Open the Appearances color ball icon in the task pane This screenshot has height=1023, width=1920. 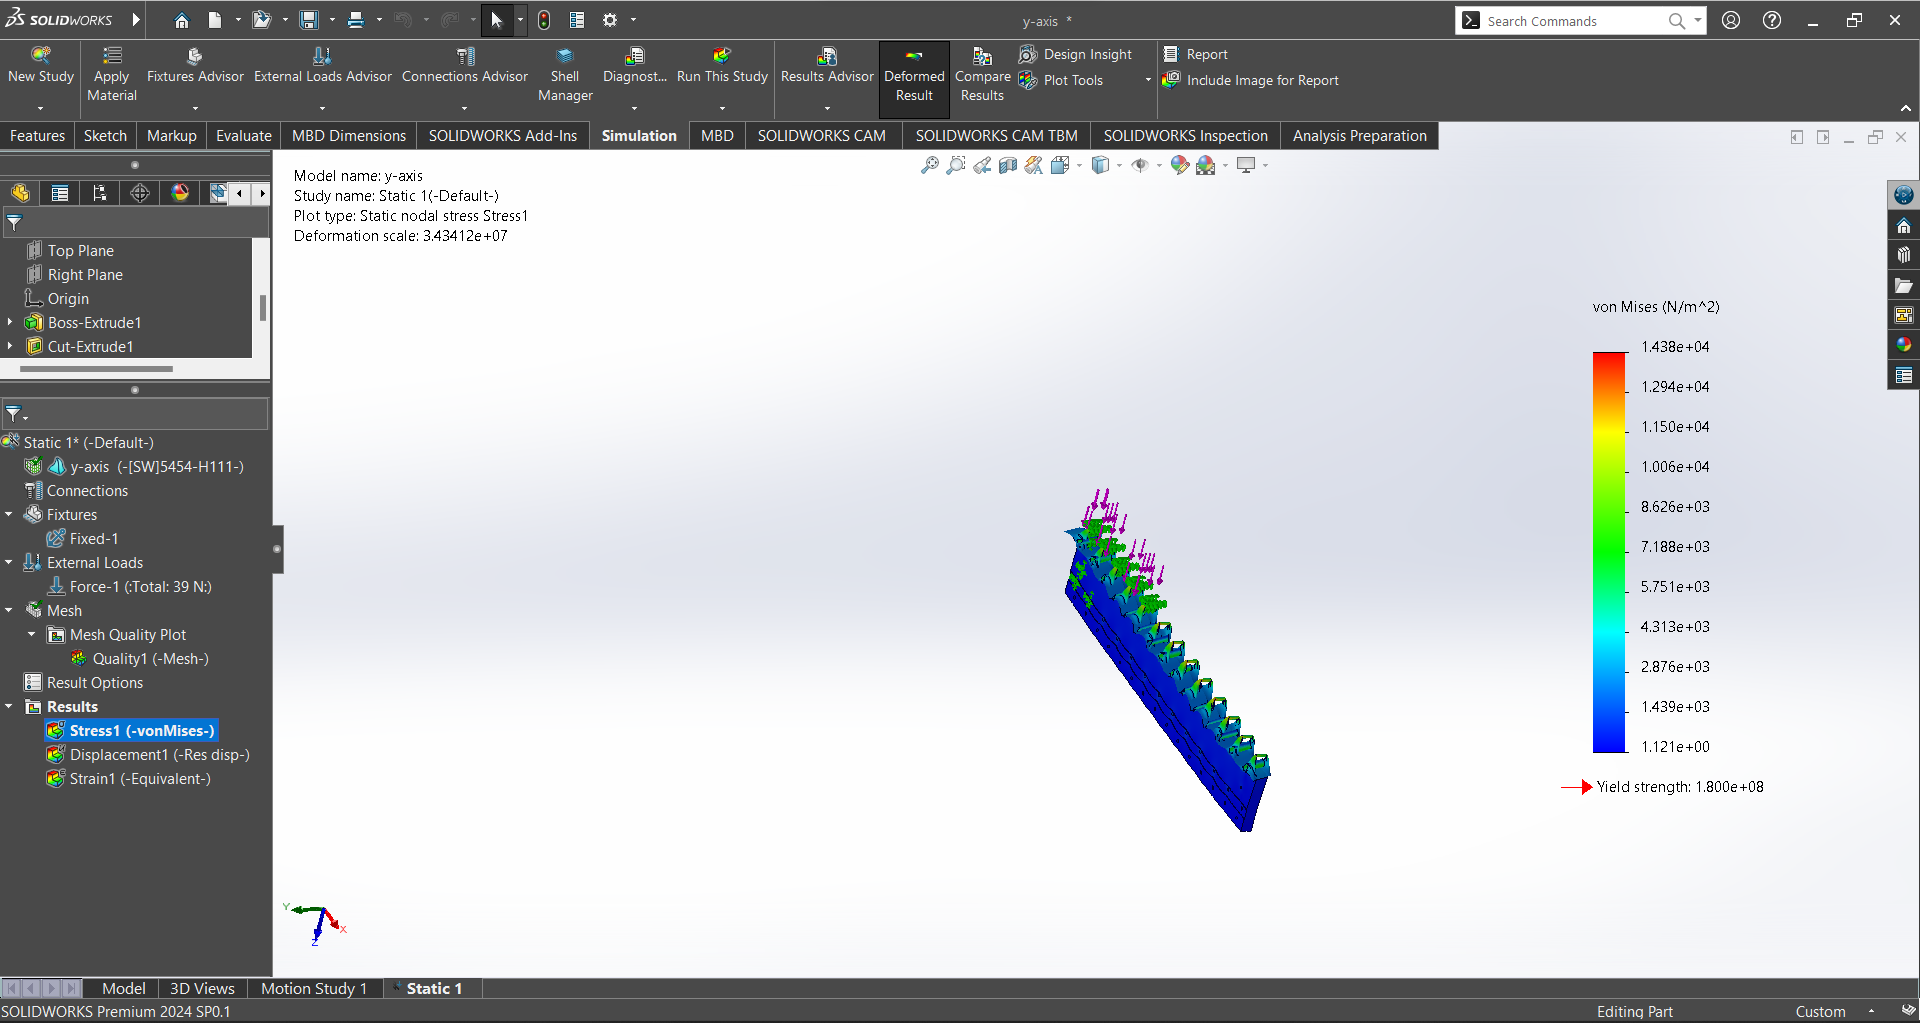1904,345
